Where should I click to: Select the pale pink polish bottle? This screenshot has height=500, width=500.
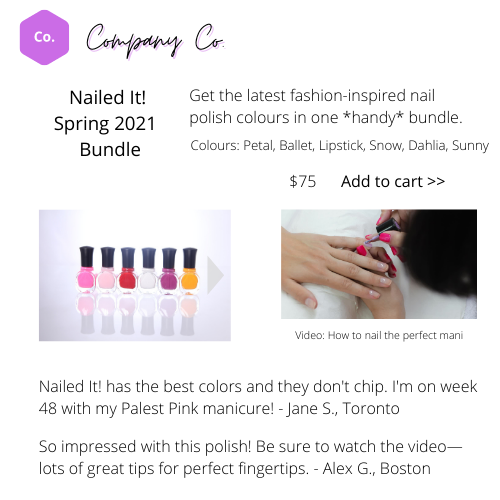pyautogui.click(x=107, y=271)
